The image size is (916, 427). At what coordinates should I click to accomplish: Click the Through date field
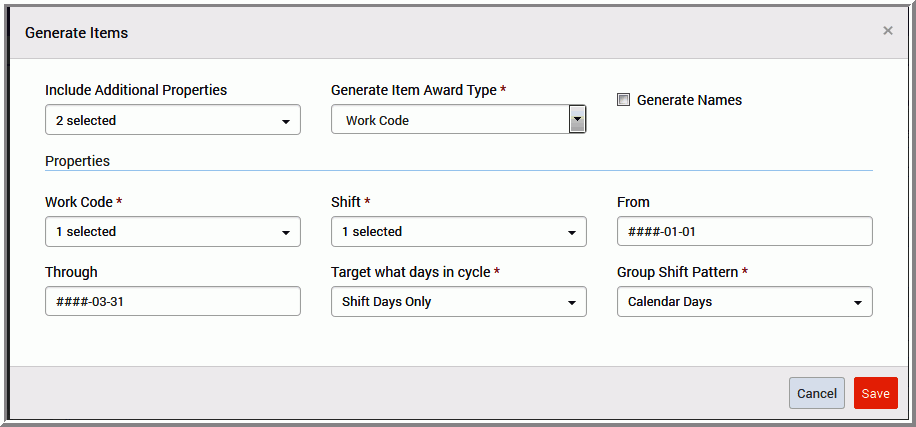click(173, 301)
